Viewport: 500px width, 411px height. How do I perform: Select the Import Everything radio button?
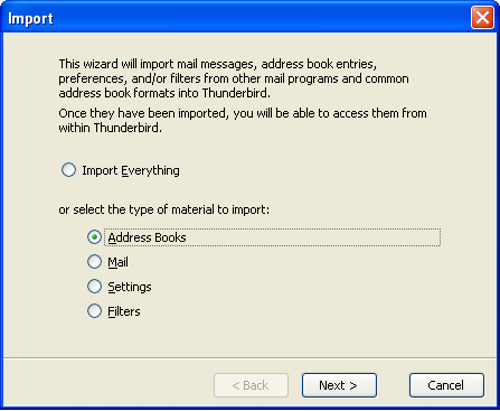point(69,170)
